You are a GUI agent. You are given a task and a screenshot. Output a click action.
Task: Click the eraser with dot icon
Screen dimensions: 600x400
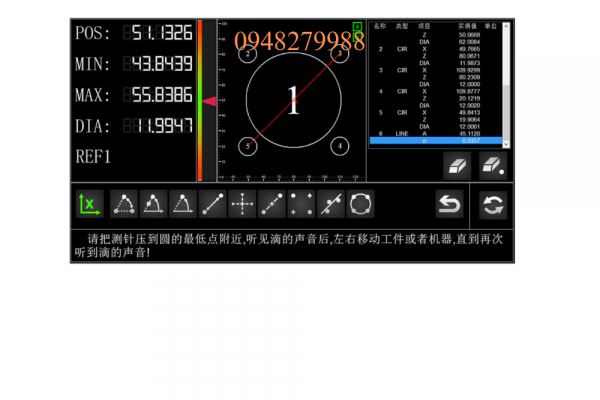493,166
